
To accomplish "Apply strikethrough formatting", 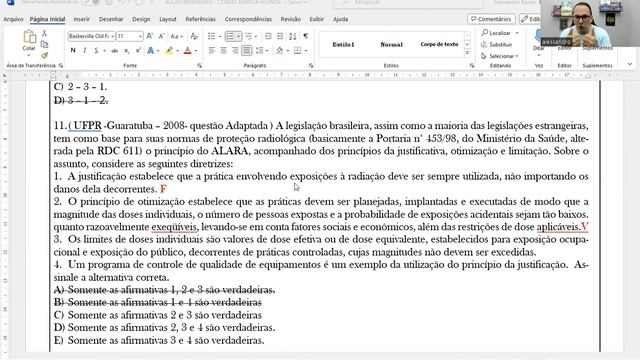I will point(115,51).
